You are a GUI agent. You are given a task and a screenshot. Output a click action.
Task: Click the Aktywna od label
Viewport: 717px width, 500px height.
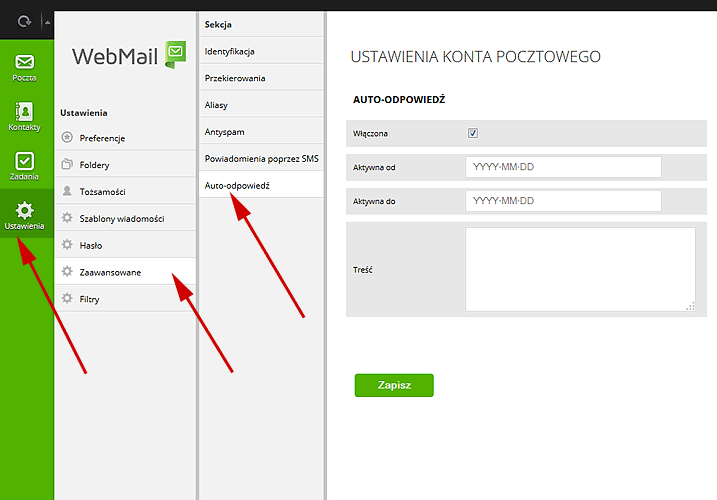[x=374, y=167]
